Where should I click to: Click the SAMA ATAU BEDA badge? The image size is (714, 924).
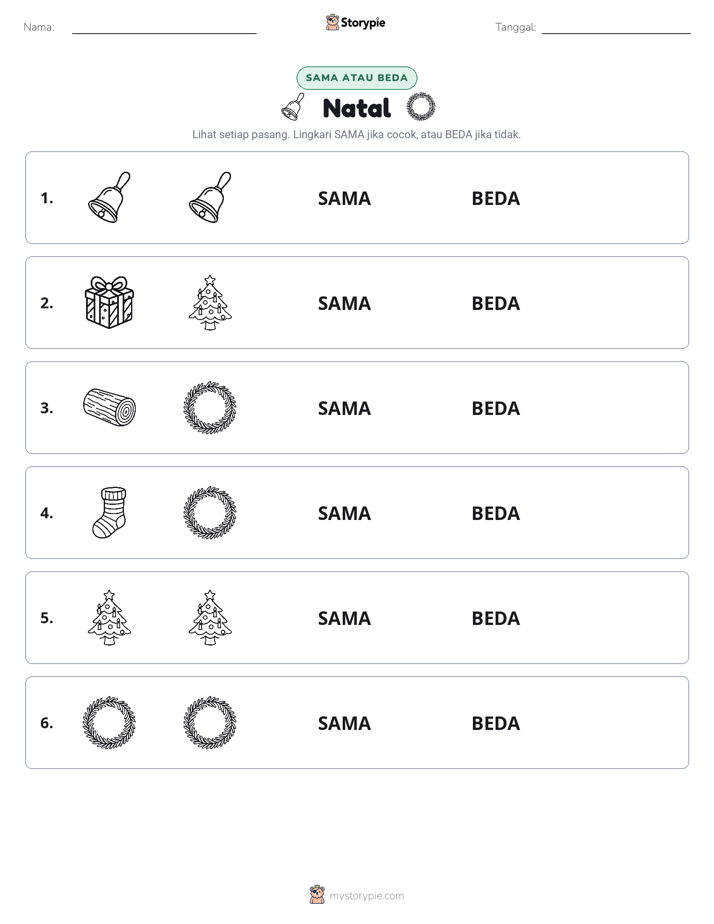(x=356, y=78)
